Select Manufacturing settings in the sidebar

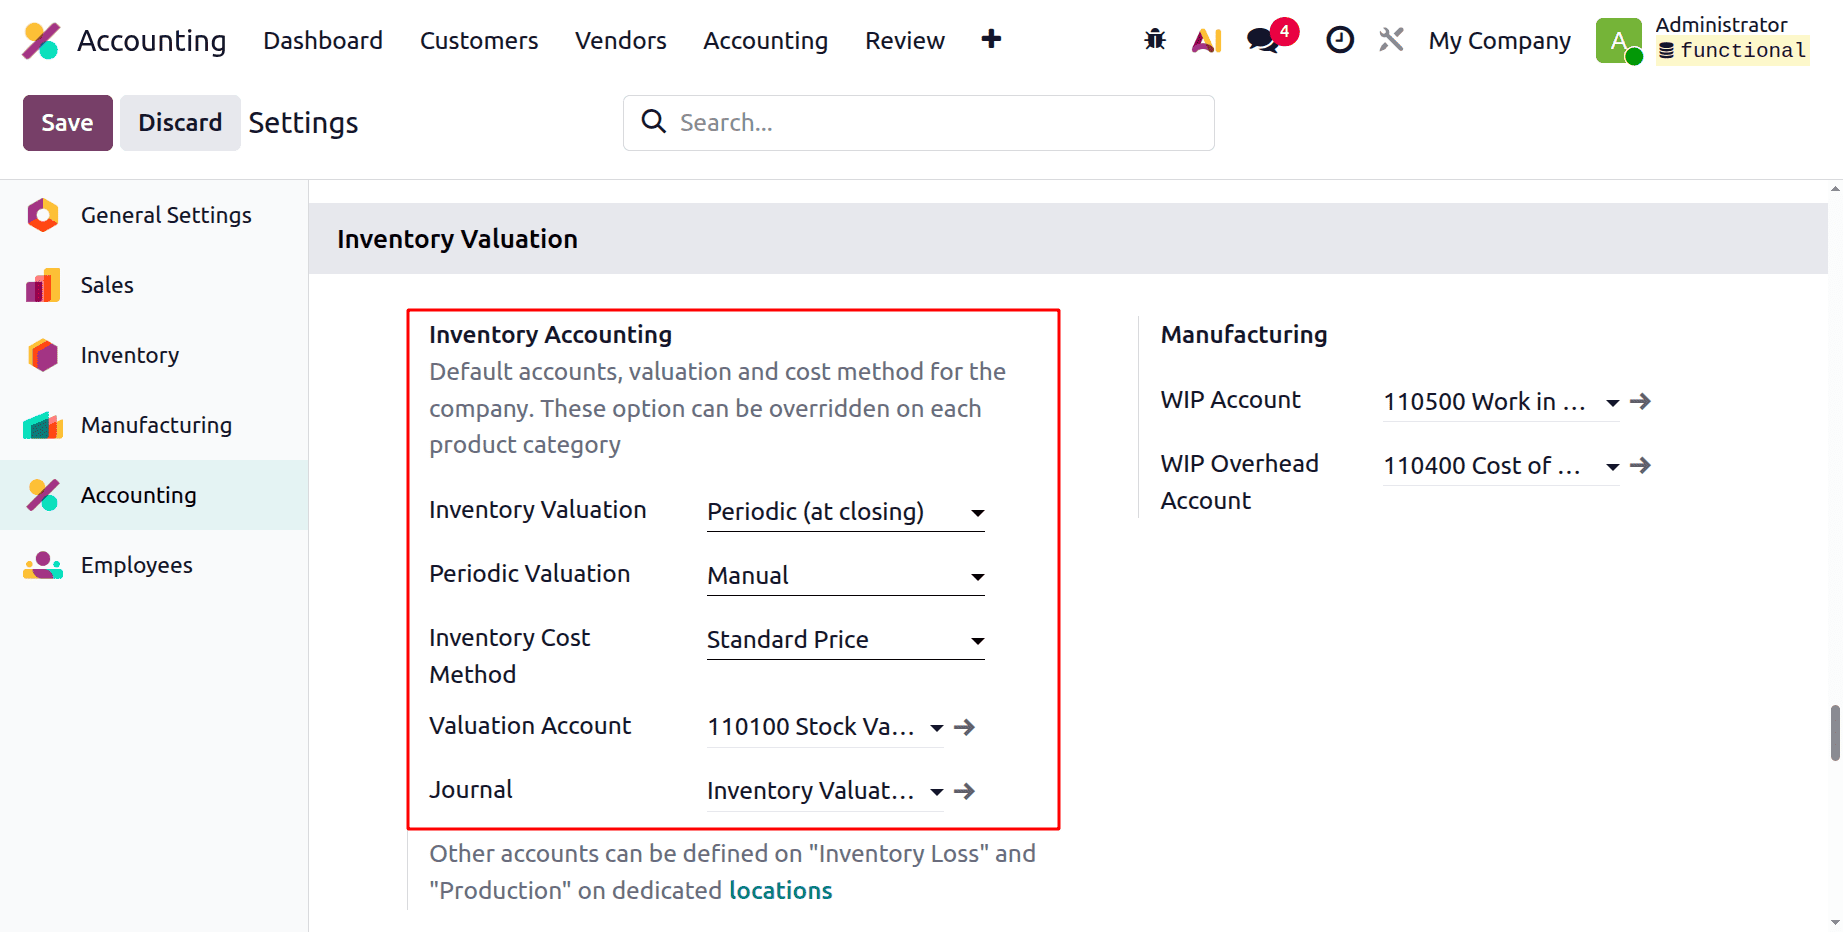pos(154,425)
